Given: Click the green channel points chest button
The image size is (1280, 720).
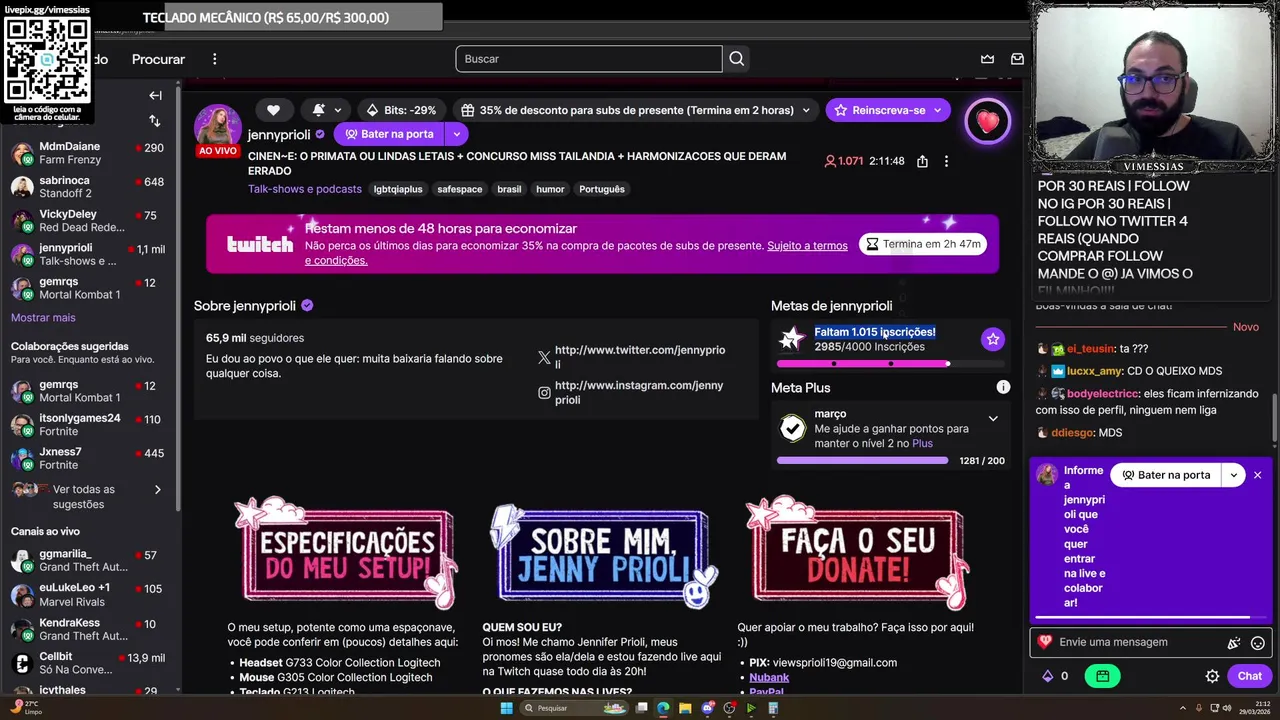Looking at the screenshot, I should coord(1103,676).
